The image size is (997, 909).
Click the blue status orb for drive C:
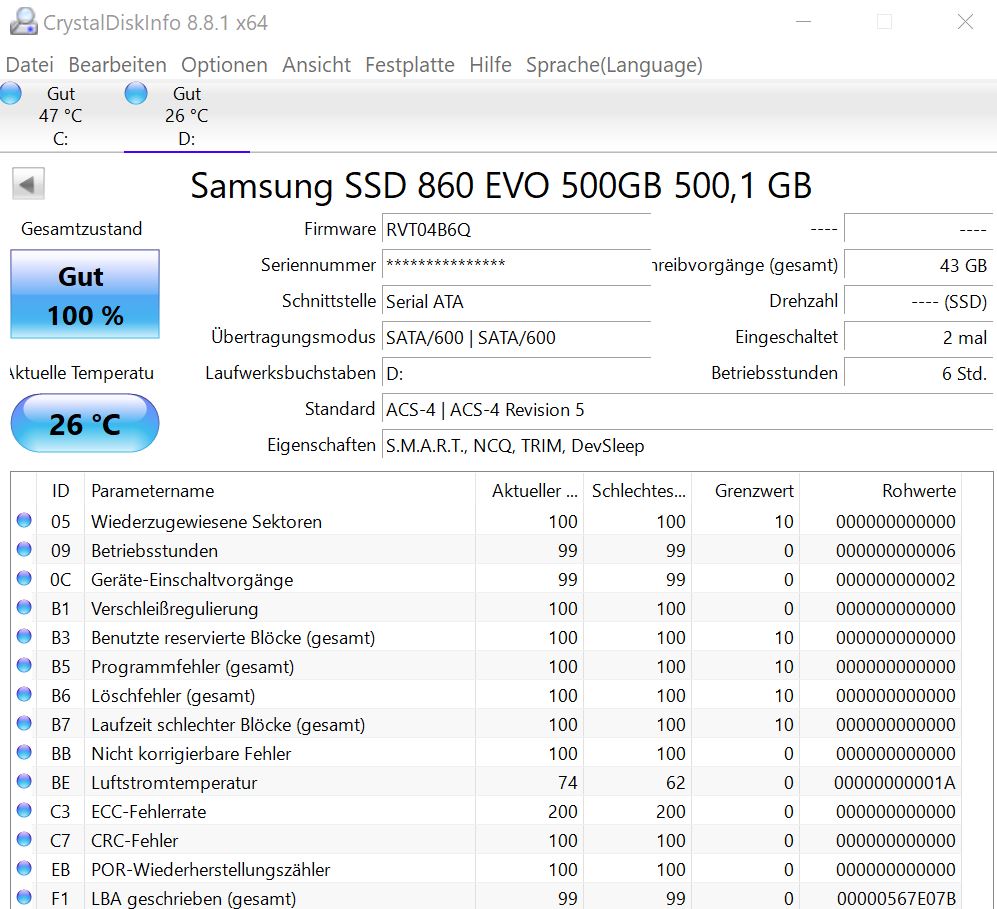(x=10, y=93)
